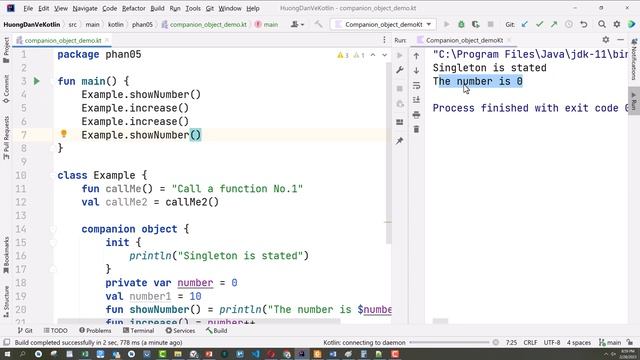The height and width of the screenshot is (360, 640).
Task: Click Rerun icon in Run panel
Action: click(400, 56)
